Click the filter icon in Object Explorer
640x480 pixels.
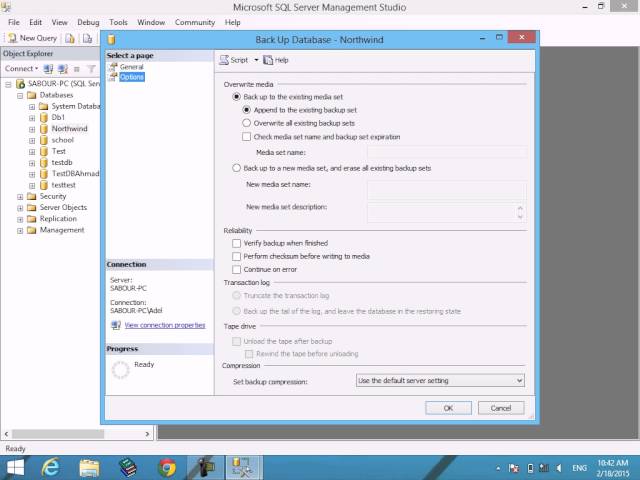pyautogui.click(x=91, y=69)
